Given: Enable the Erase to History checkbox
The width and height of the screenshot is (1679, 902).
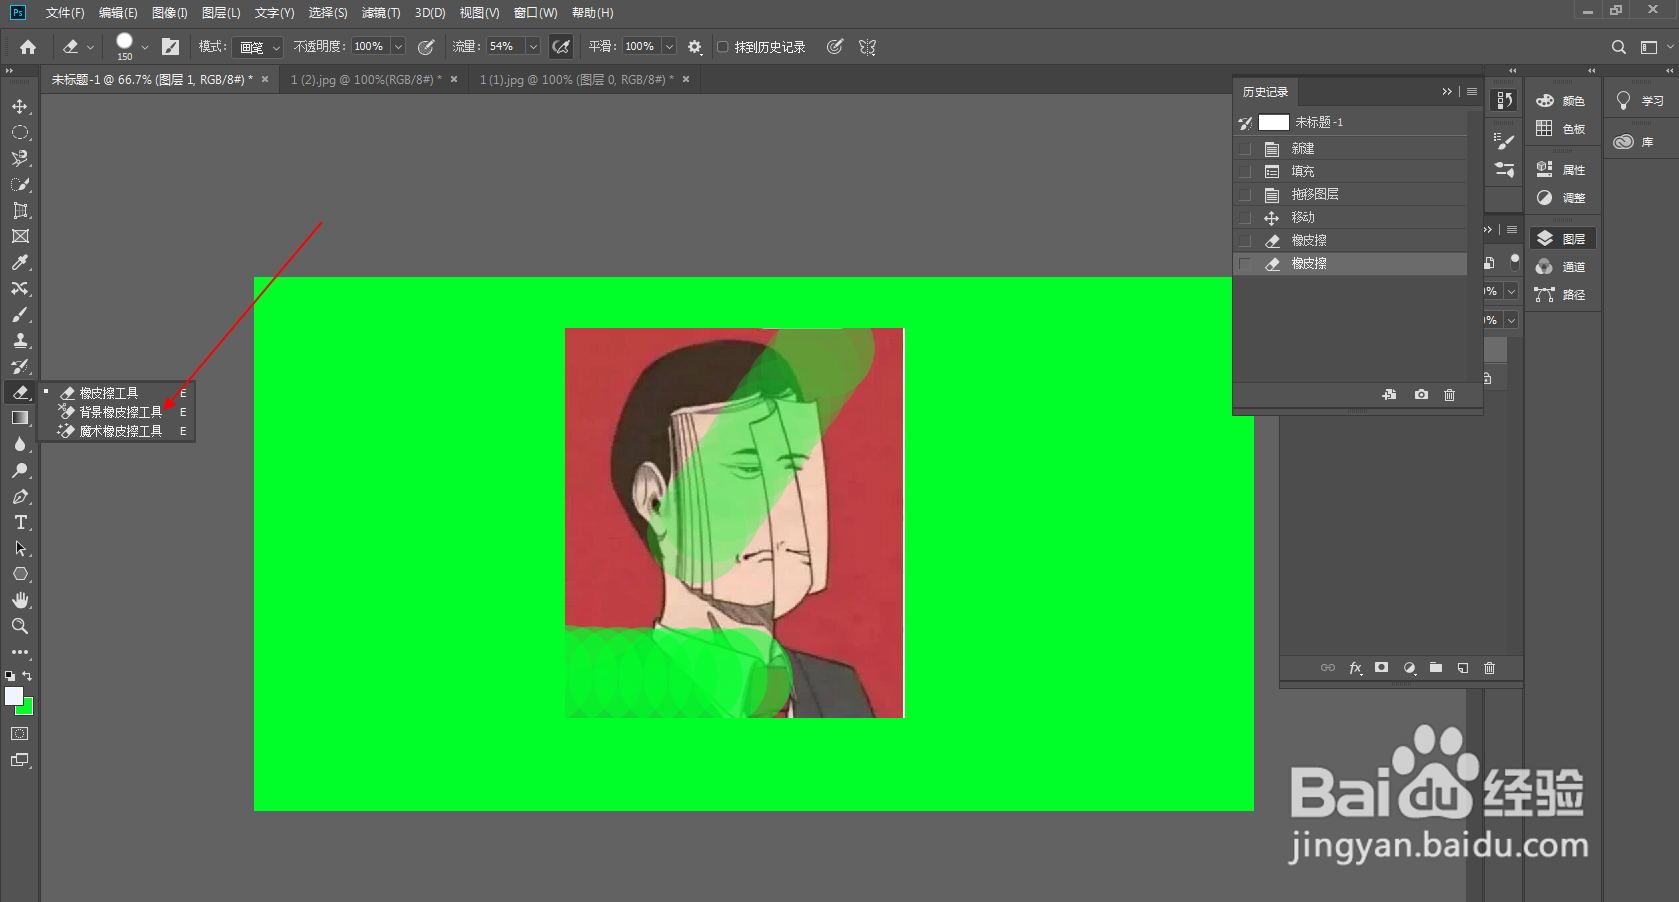Looking at the screenshot, I should (723, 47).
